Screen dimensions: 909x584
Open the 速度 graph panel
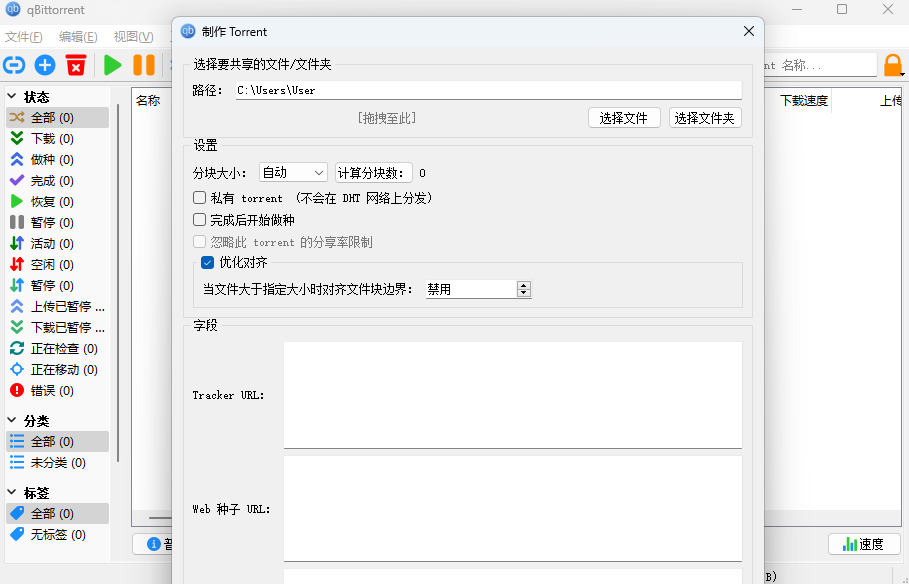862,543
